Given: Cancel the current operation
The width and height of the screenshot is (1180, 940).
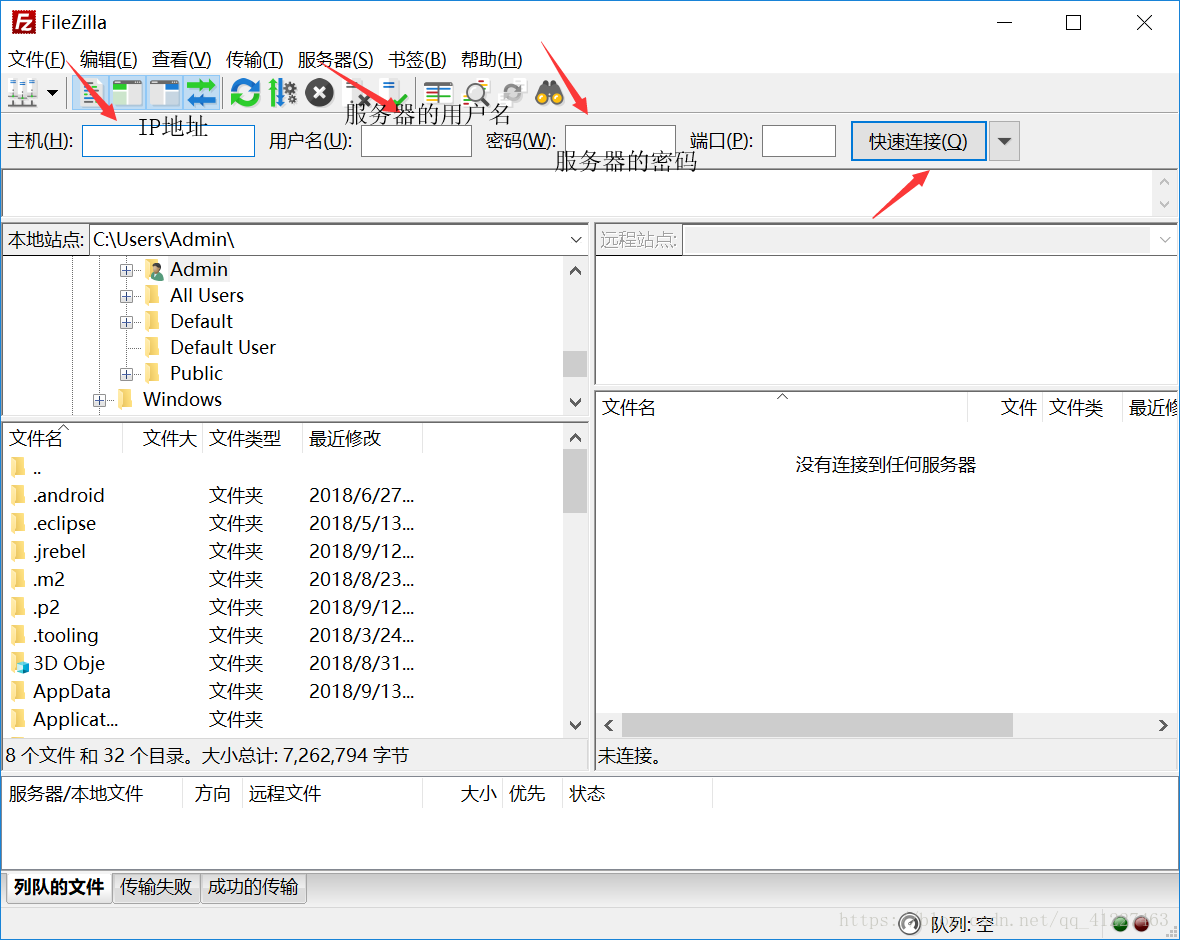Looking at the screenshot, I should pyautogui.click(x=319, y=93).
